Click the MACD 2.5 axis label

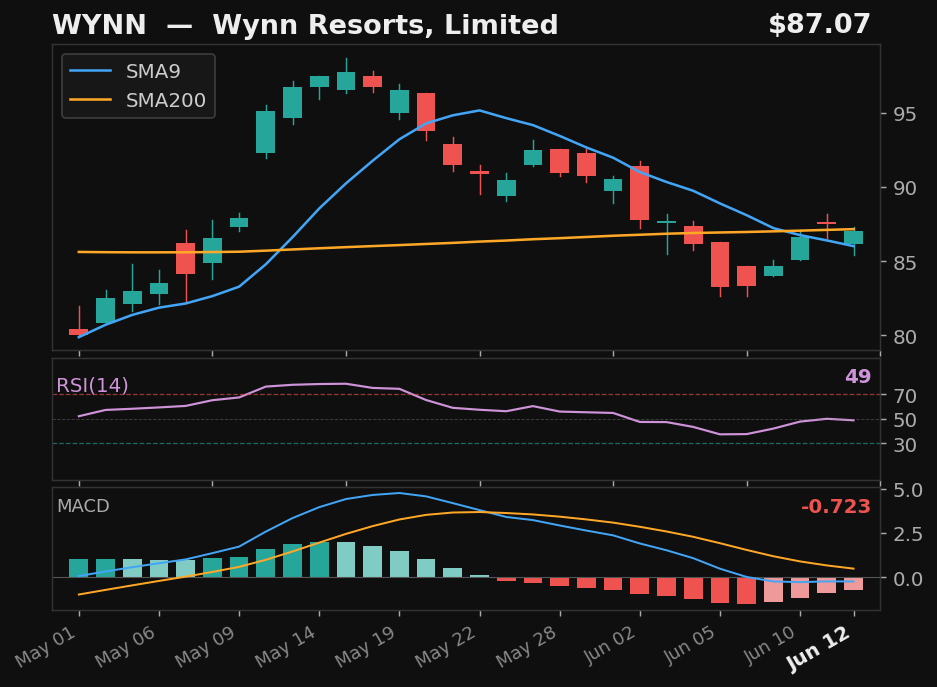tap(908, 534)
